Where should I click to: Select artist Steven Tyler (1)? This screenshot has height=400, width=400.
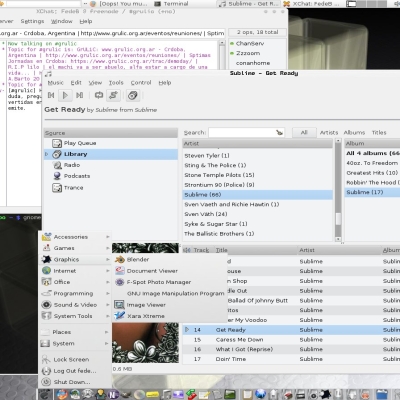click(258, 156)
